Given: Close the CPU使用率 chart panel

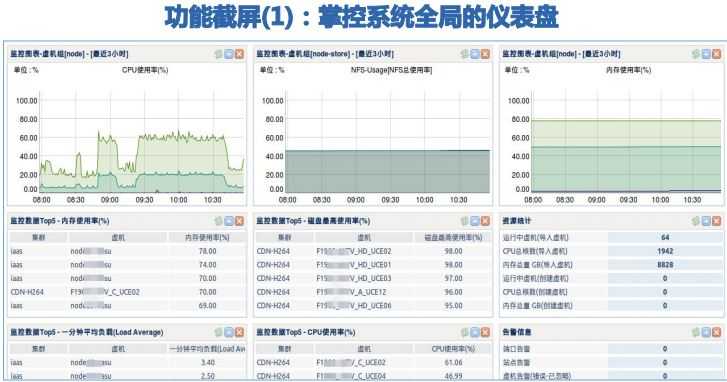Looking at the screenshot, I should pyautogui.click(x=239, y=54).
